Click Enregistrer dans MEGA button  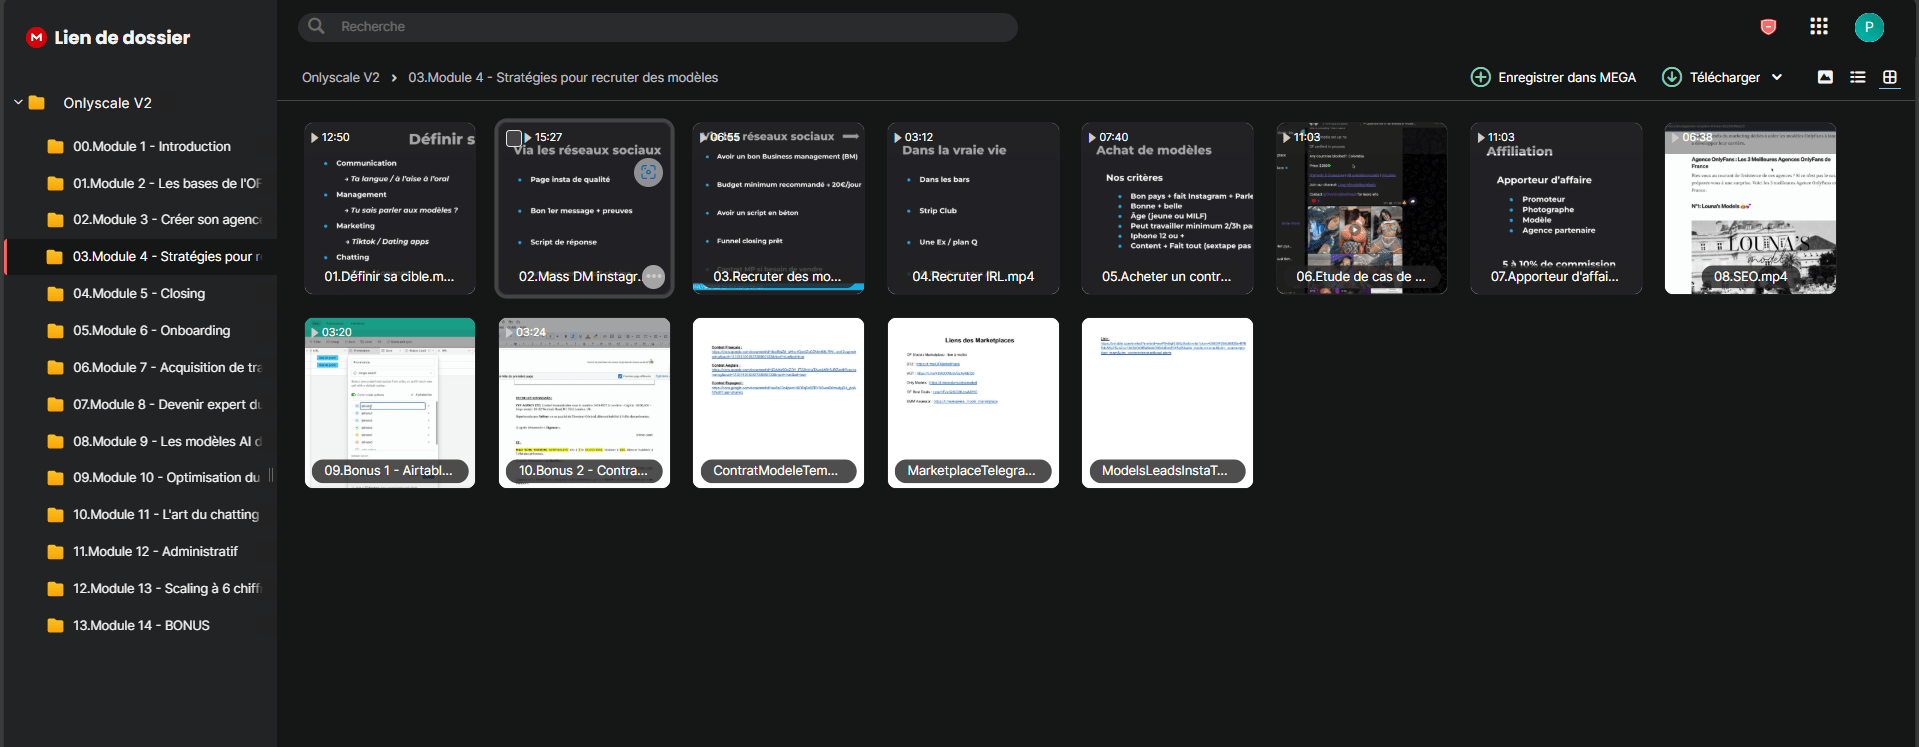click(1553, 77)
